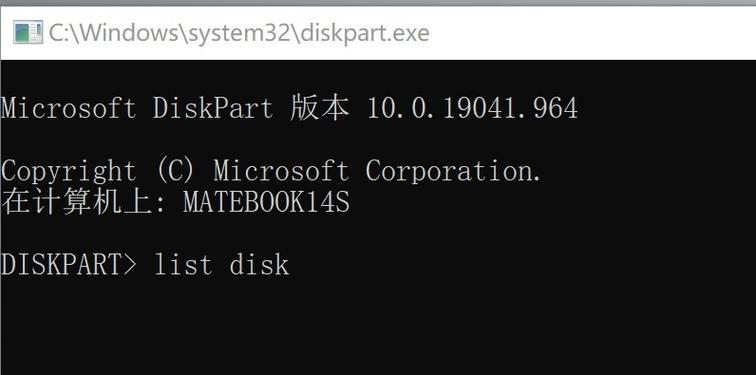Viewport: 756px width, 375px height.
Task: Click the 版本 characters in the console
Action: 320,108
